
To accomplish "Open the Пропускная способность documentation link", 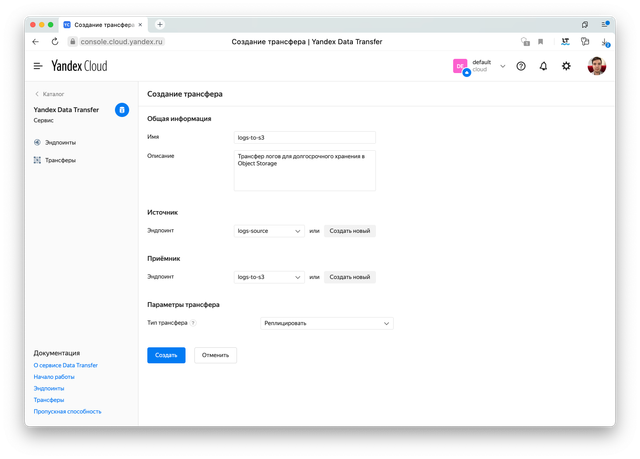I will (x=67, y=411).
